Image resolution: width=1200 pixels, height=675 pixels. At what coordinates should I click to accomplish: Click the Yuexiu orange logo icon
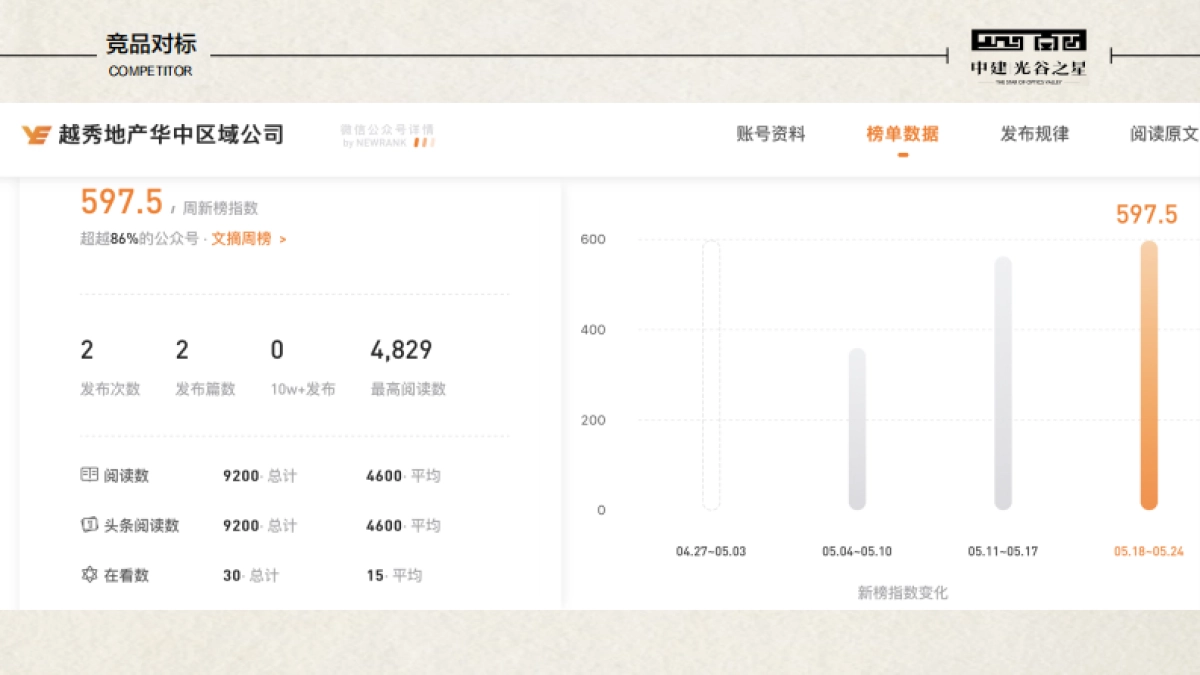pos(36,135)
